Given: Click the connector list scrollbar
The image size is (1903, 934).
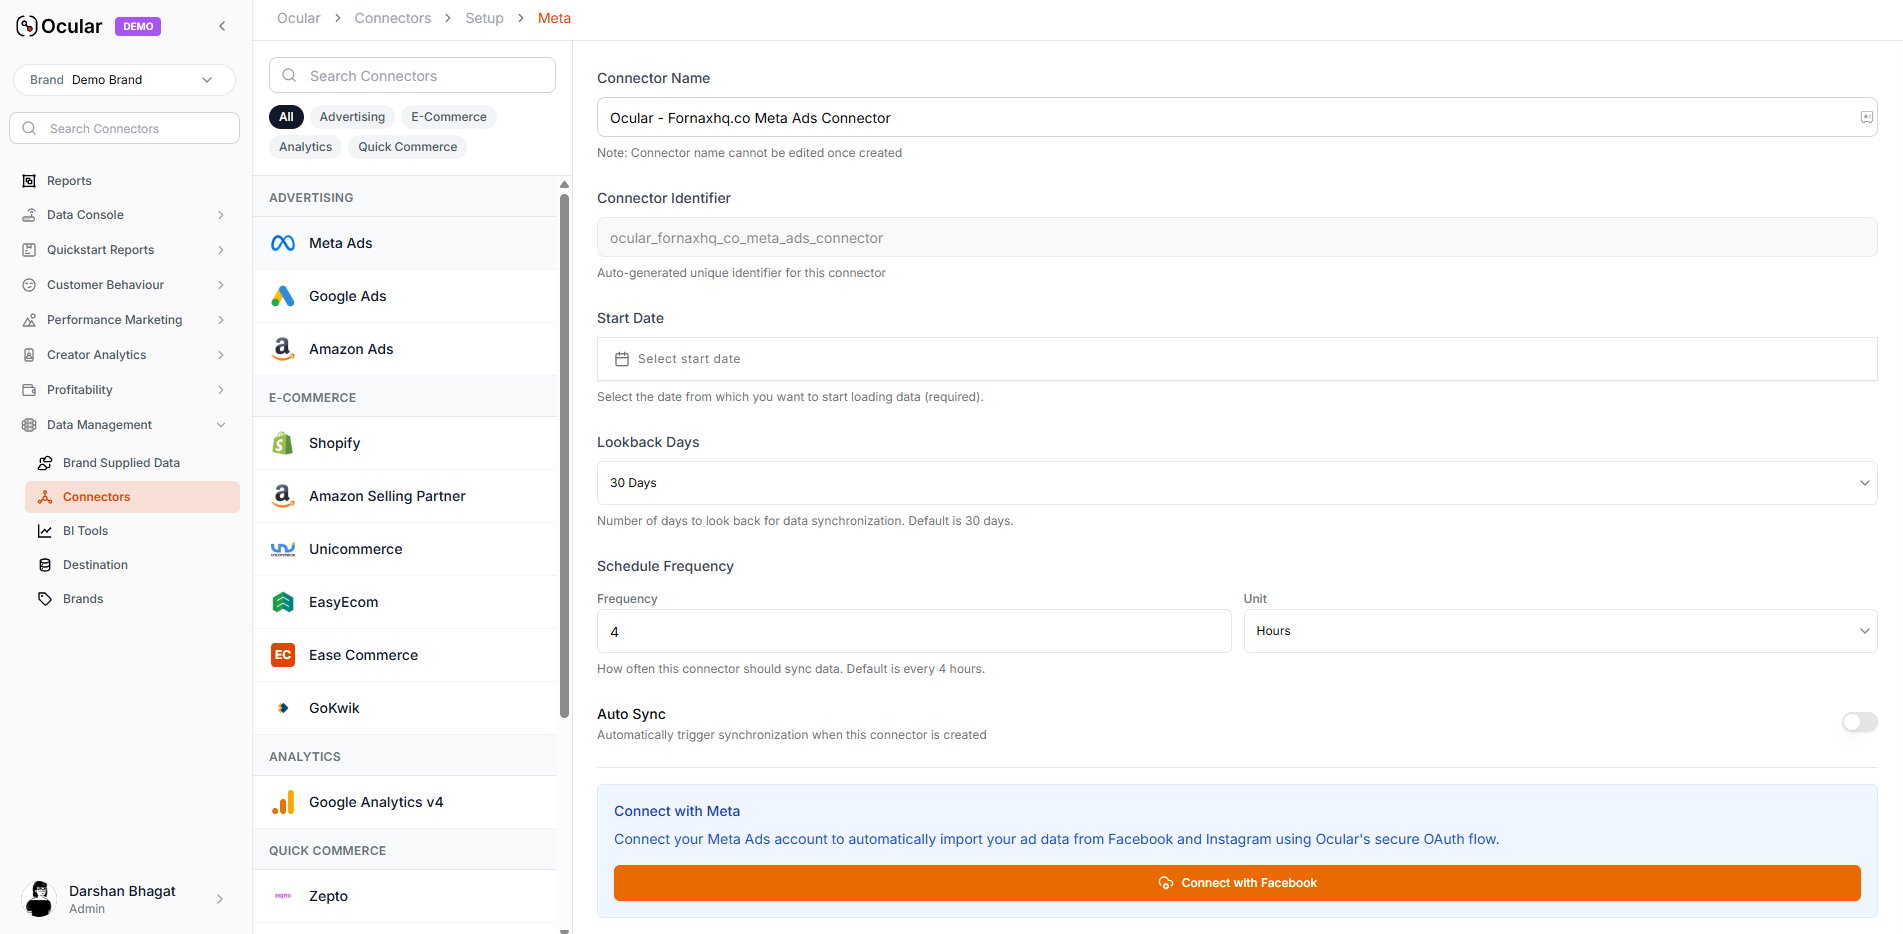Looking at the screenshot, I should (564, 455).
